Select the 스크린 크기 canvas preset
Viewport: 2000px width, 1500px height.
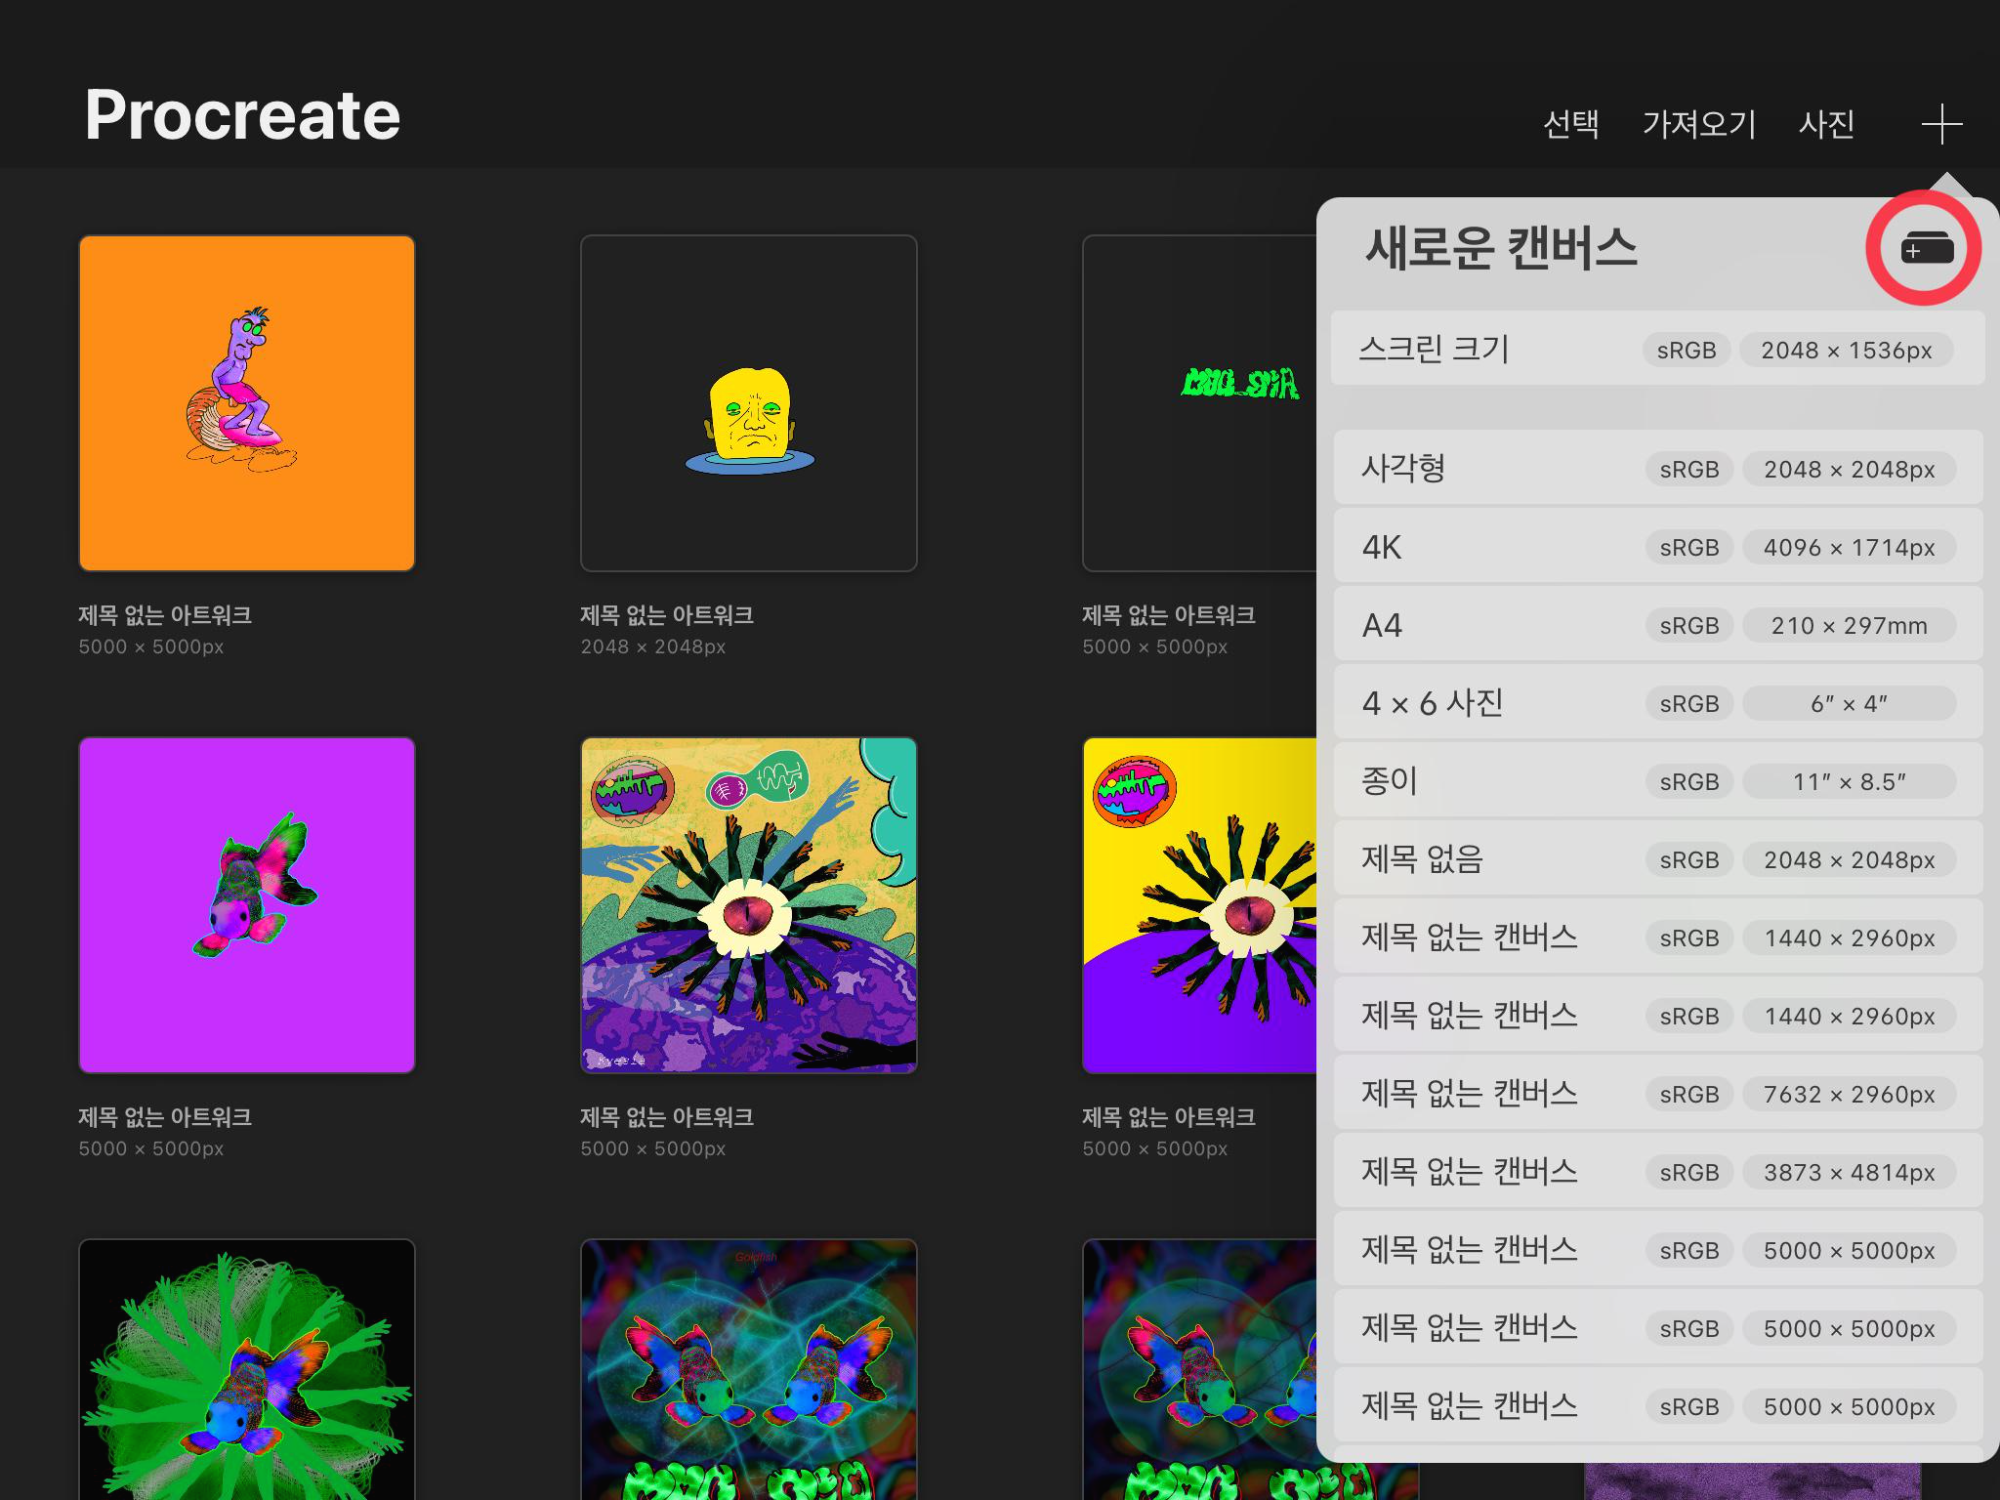[1657, 349]
